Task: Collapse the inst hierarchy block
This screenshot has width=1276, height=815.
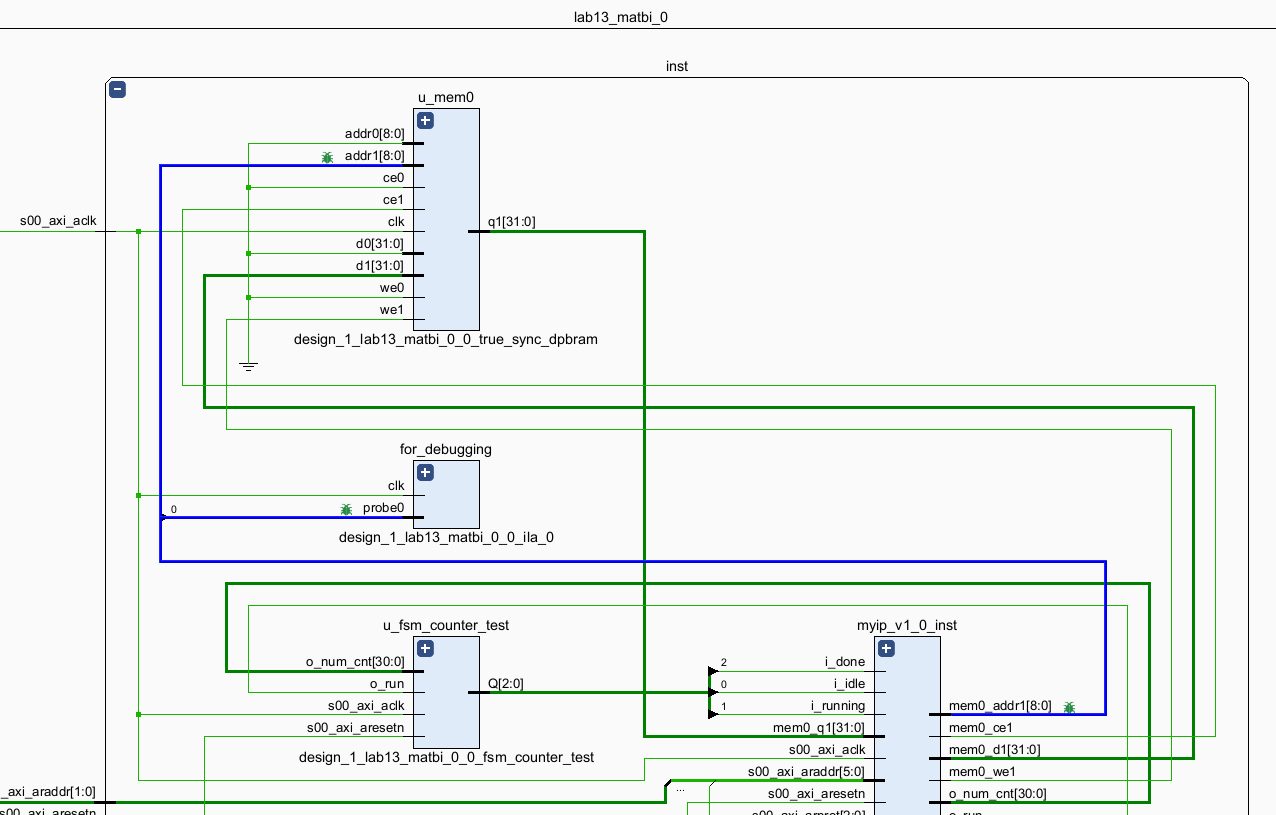Action: click(x=118, y=89)
